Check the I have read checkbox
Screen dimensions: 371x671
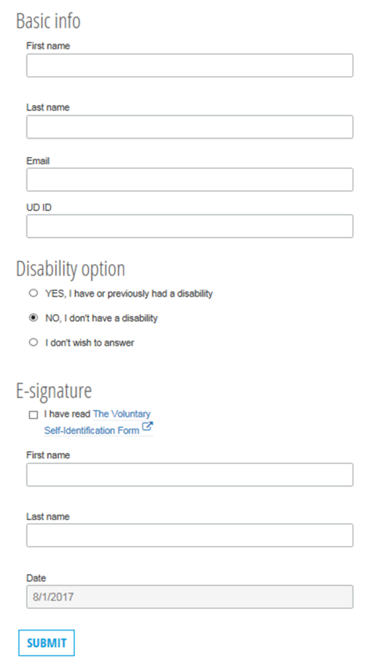(x=33, y=415)
